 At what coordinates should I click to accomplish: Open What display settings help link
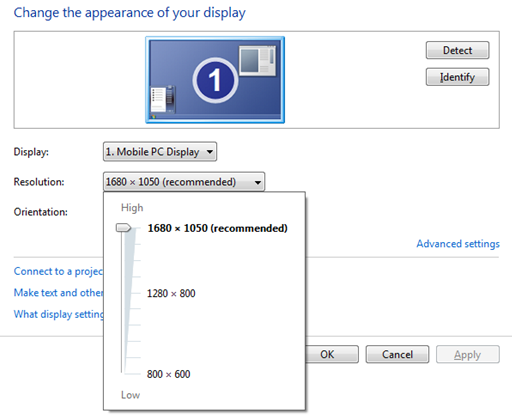point(58,314)
